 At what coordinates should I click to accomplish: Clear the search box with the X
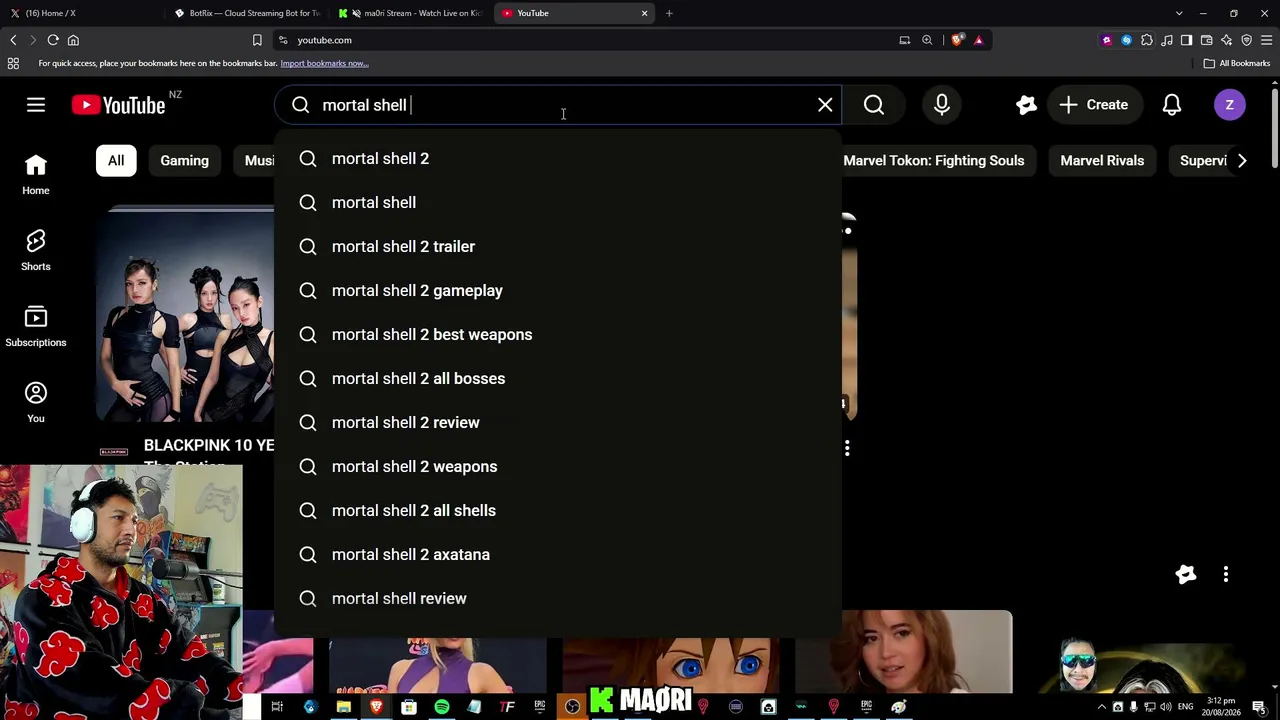825,105
